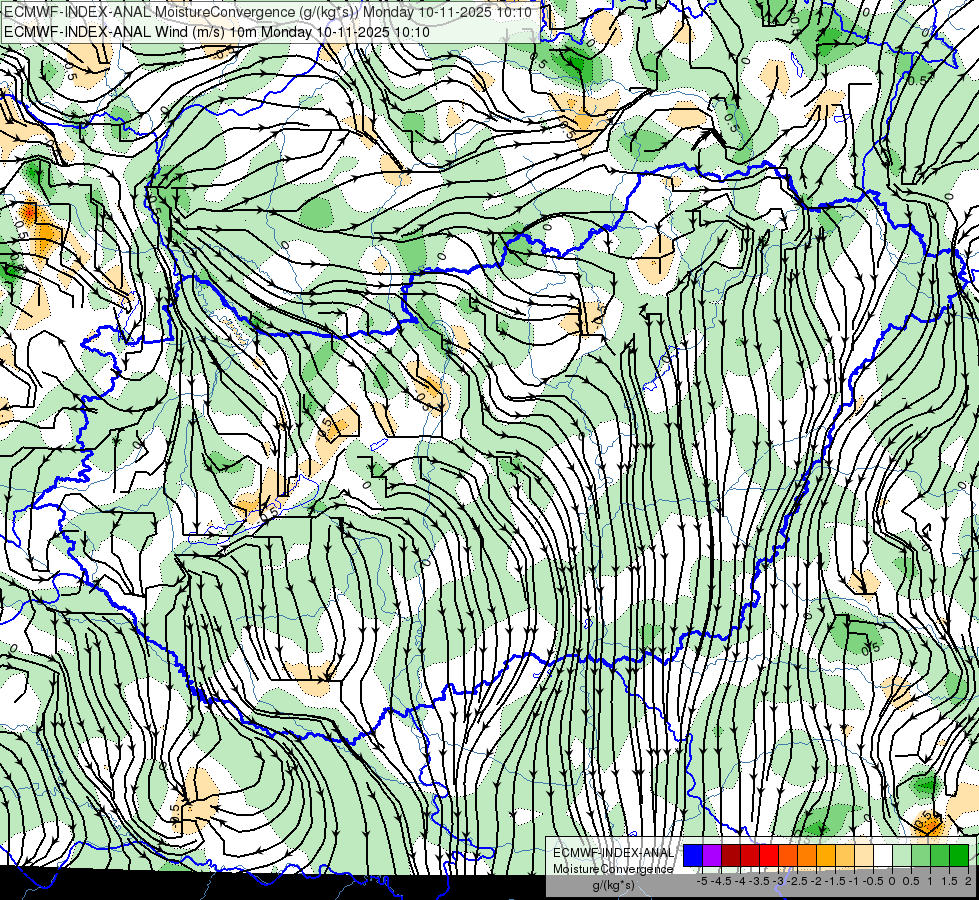Click the white legend swatch before 0
The height and width of the screenshot is (900, 979).
883,856
